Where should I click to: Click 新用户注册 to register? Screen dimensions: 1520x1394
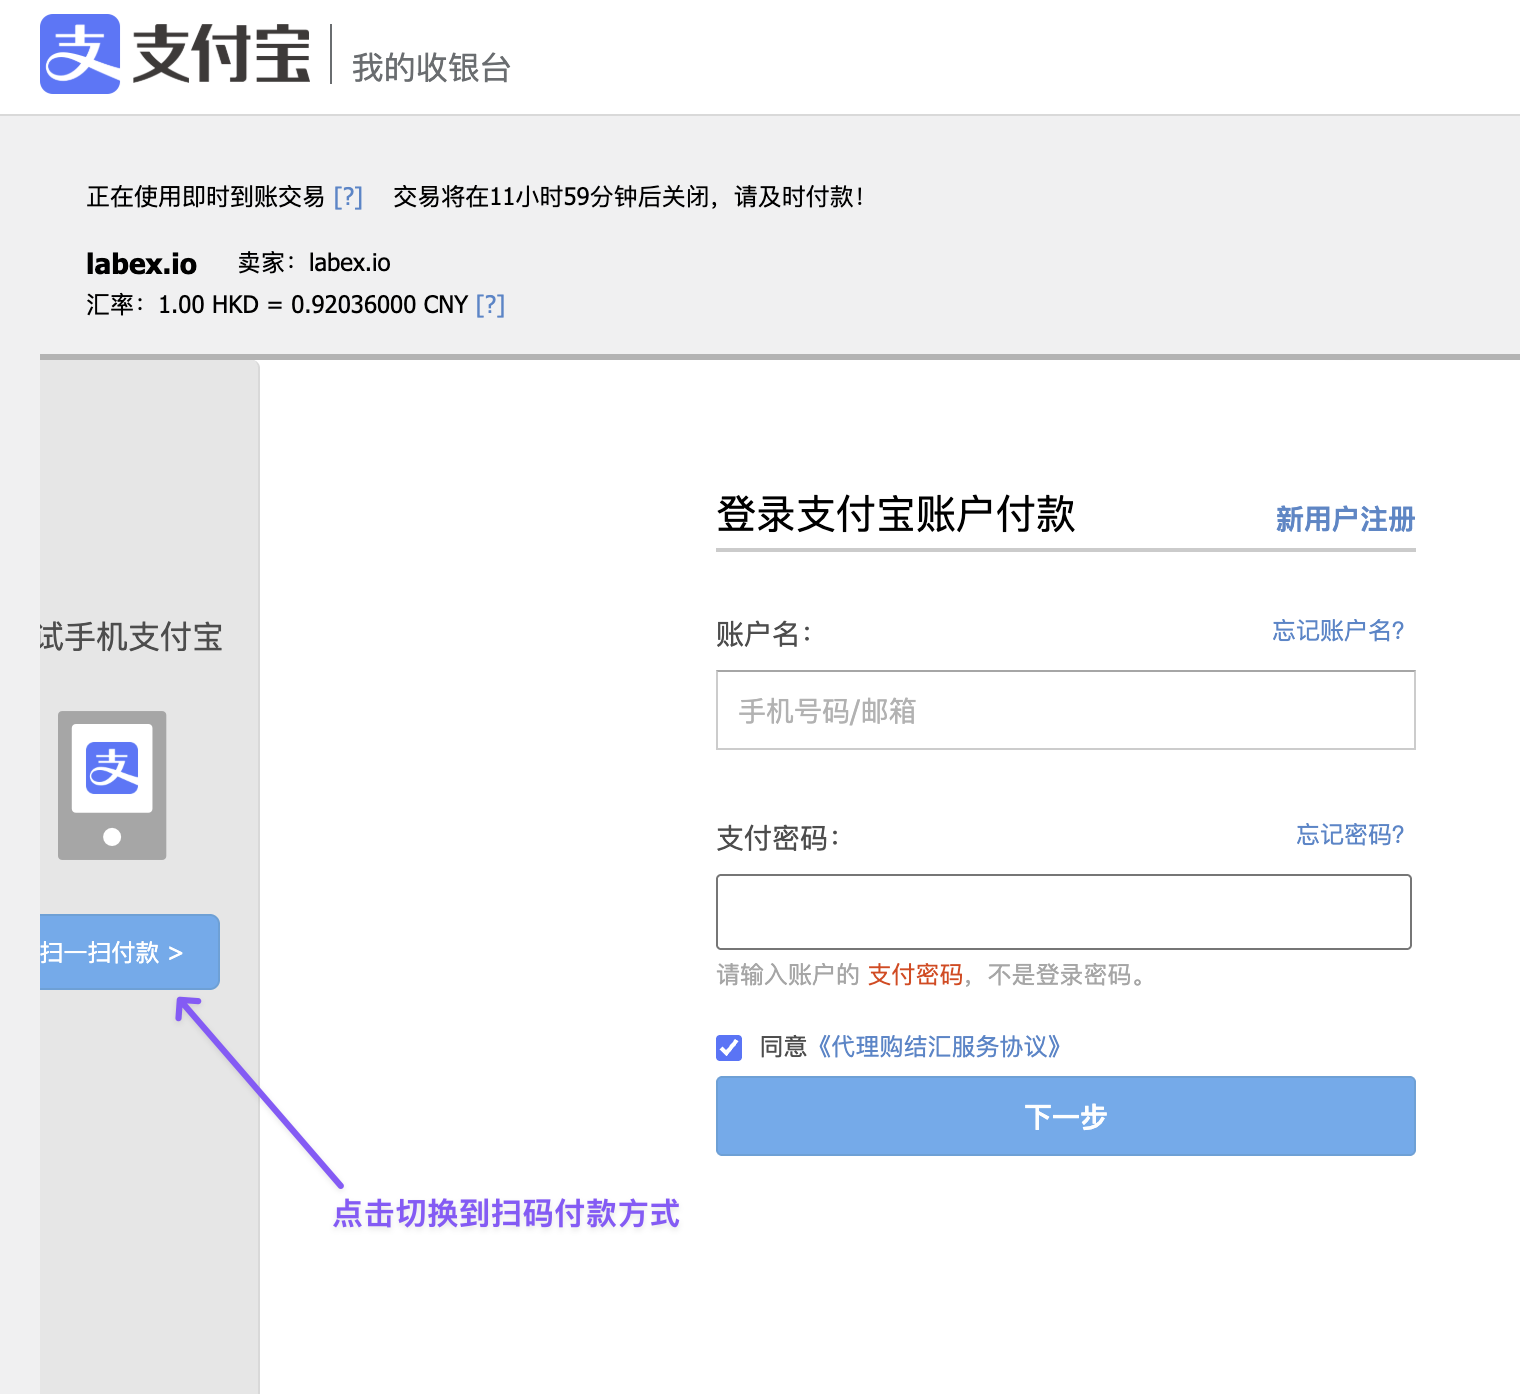[x=1345, y=519]
